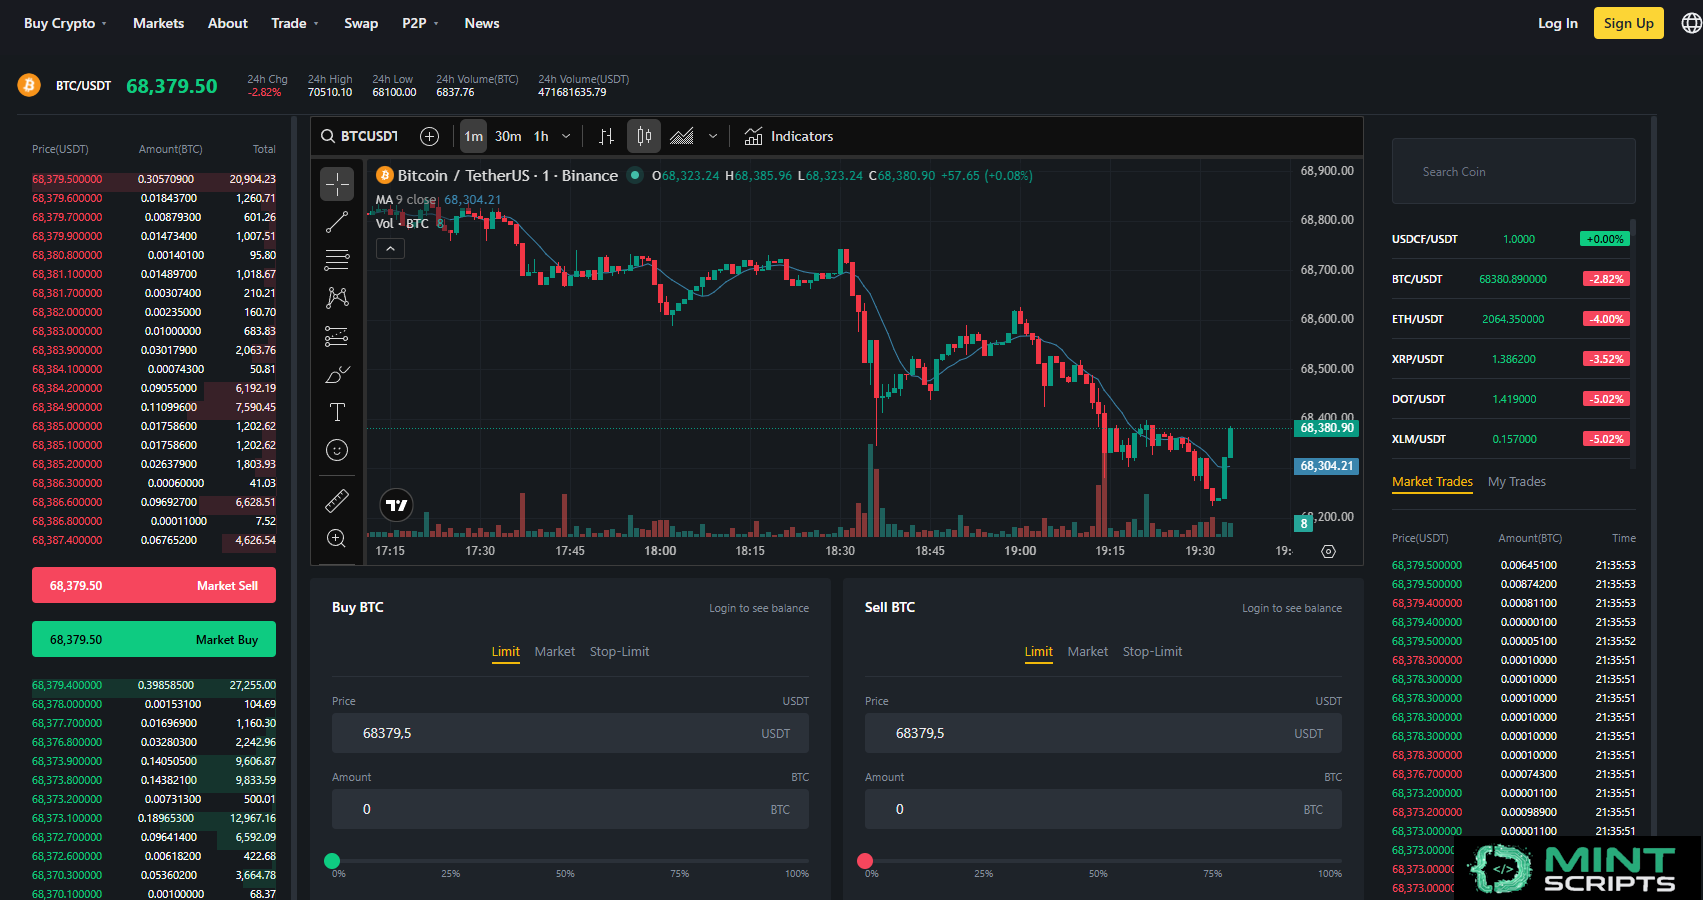Image resolution: width=1703 pixels, height=900 pixels.
Task: Click login to see balance in Buy panel
Action: click(759, 608)
